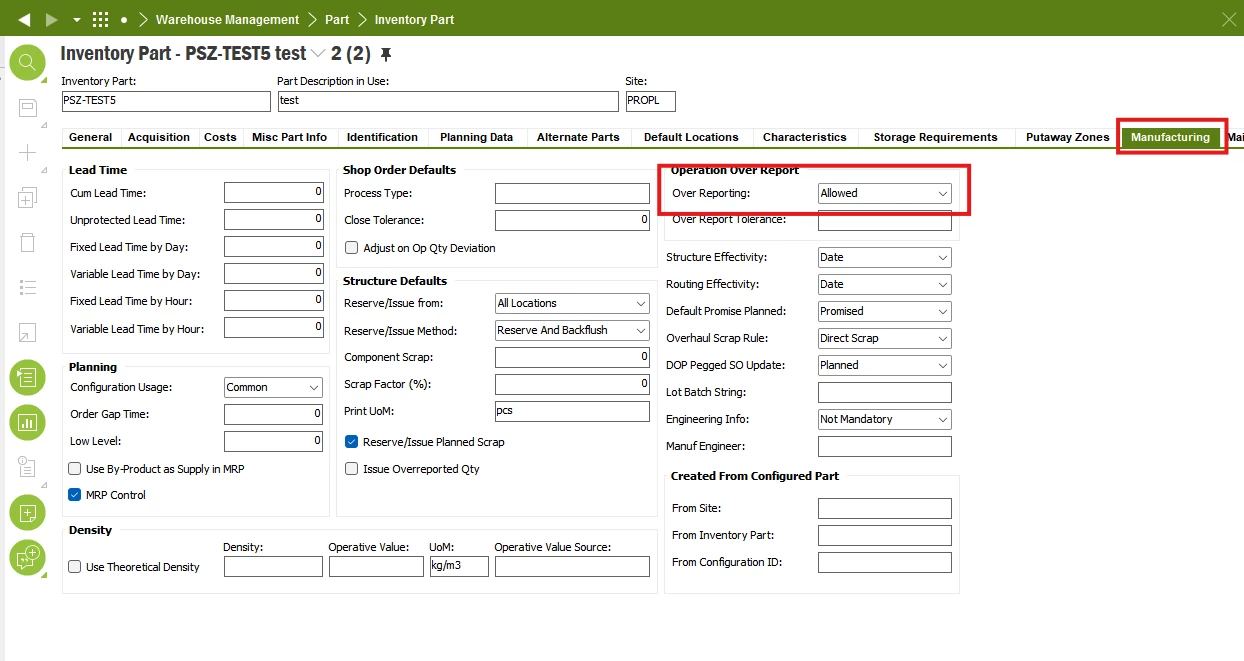The height and width of the screenshot is (661, 1244).
Task: Click the back navigation arrow
Action: click(24, 19)
